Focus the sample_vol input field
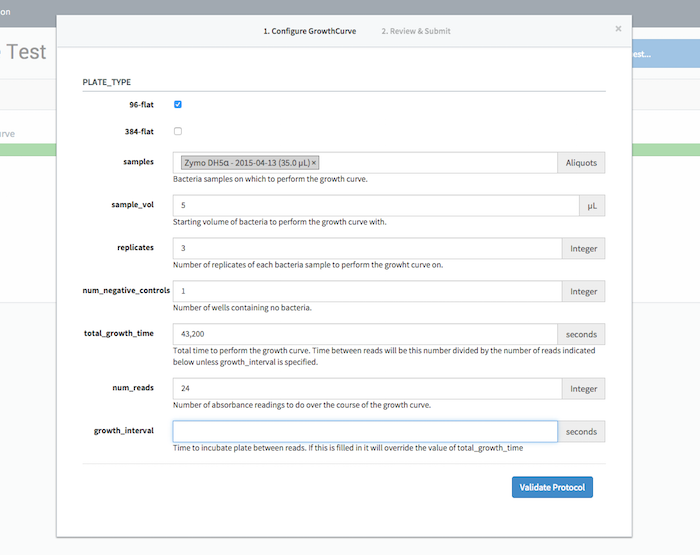The image size is (700, 555). point(375,206)
